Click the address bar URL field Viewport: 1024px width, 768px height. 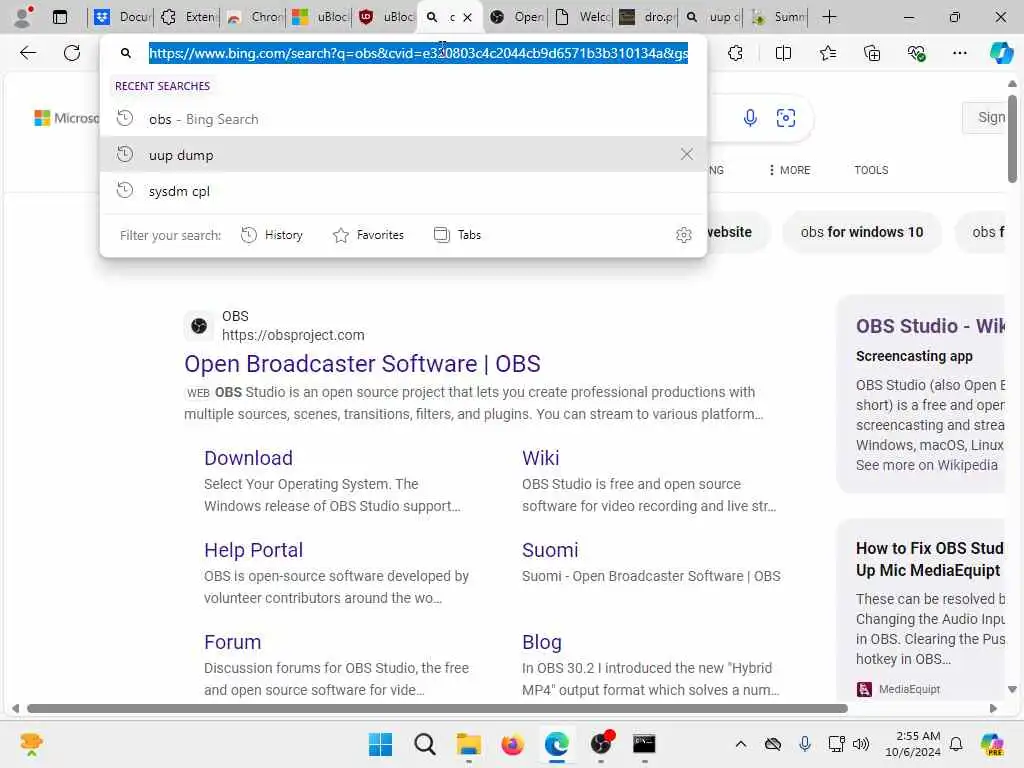click(418, 53)
